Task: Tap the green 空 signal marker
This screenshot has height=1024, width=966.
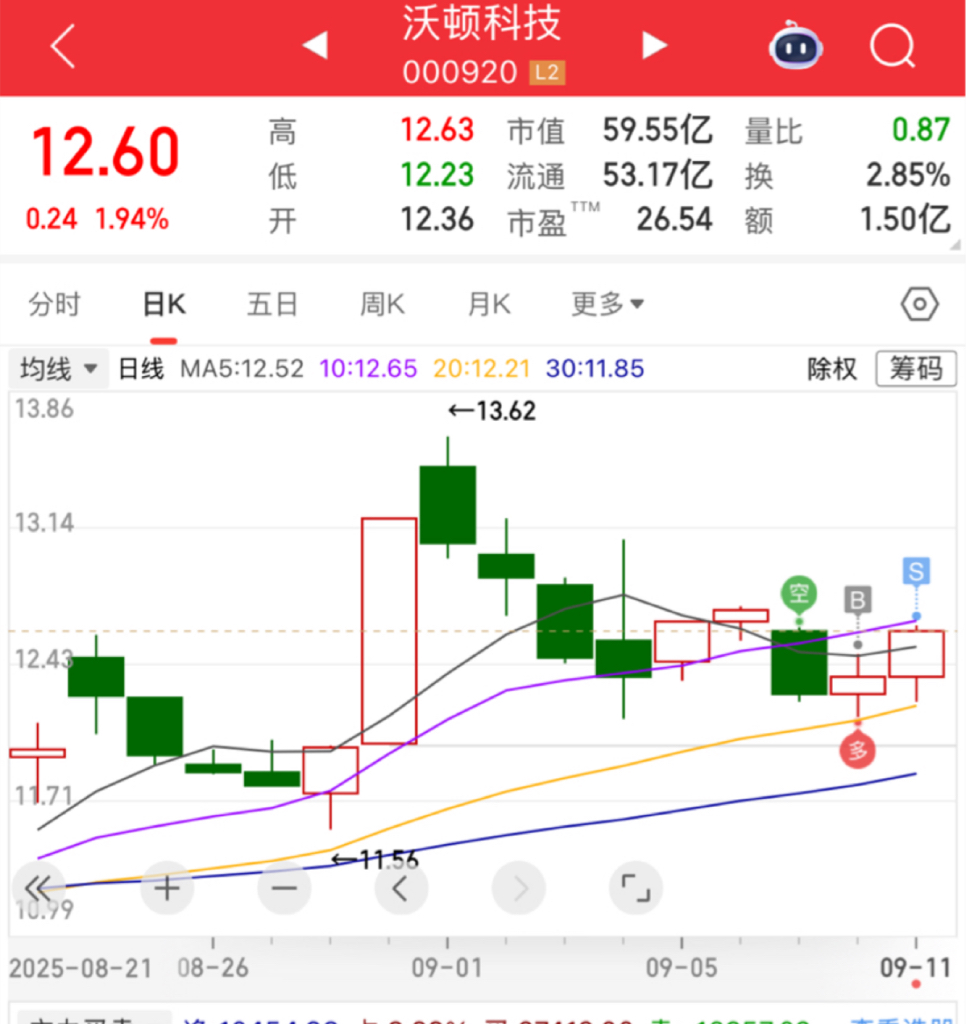Action: tap(799, 594)
